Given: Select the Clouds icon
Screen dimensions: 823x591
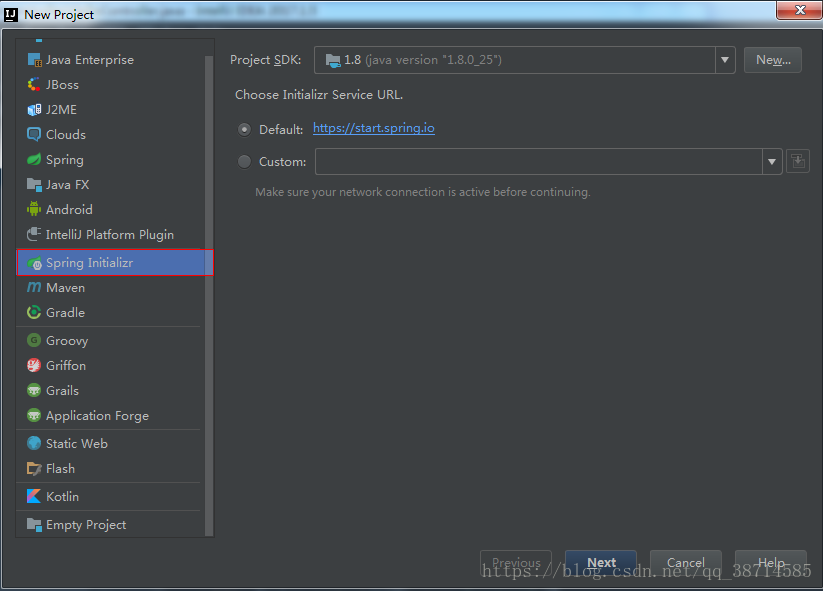Looking at the screenshot, I should 34,134.
